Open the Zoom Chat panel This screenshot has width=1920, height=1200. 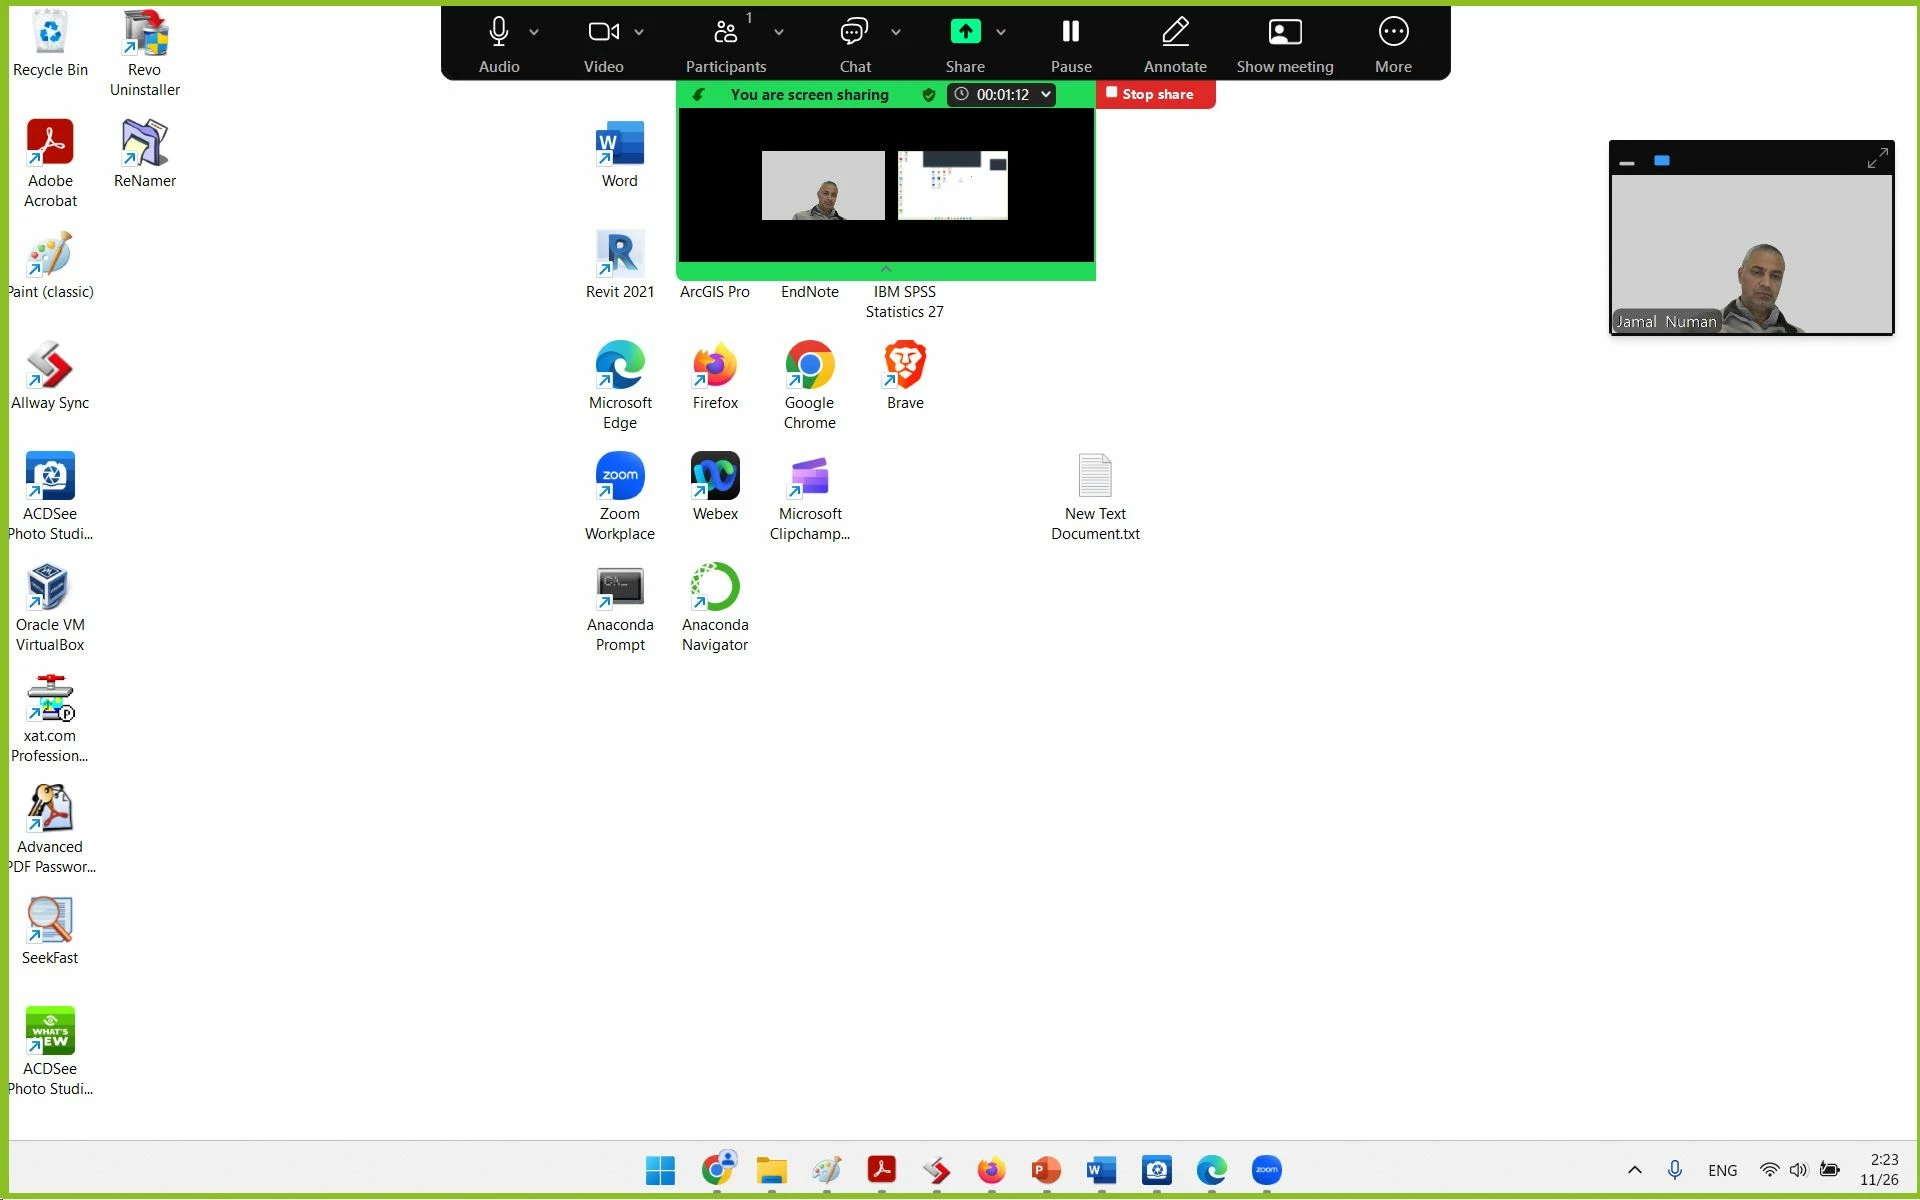854,33
